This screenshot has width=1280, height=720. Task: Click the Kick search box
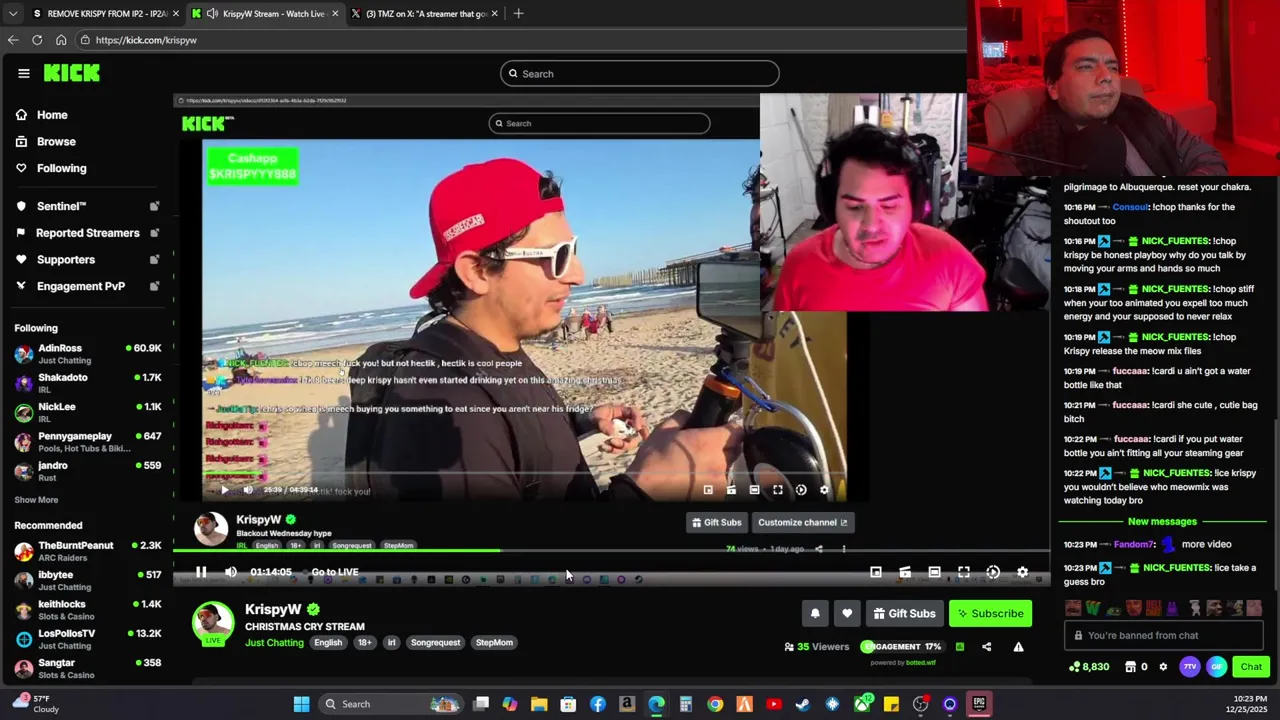click(640, 73)
